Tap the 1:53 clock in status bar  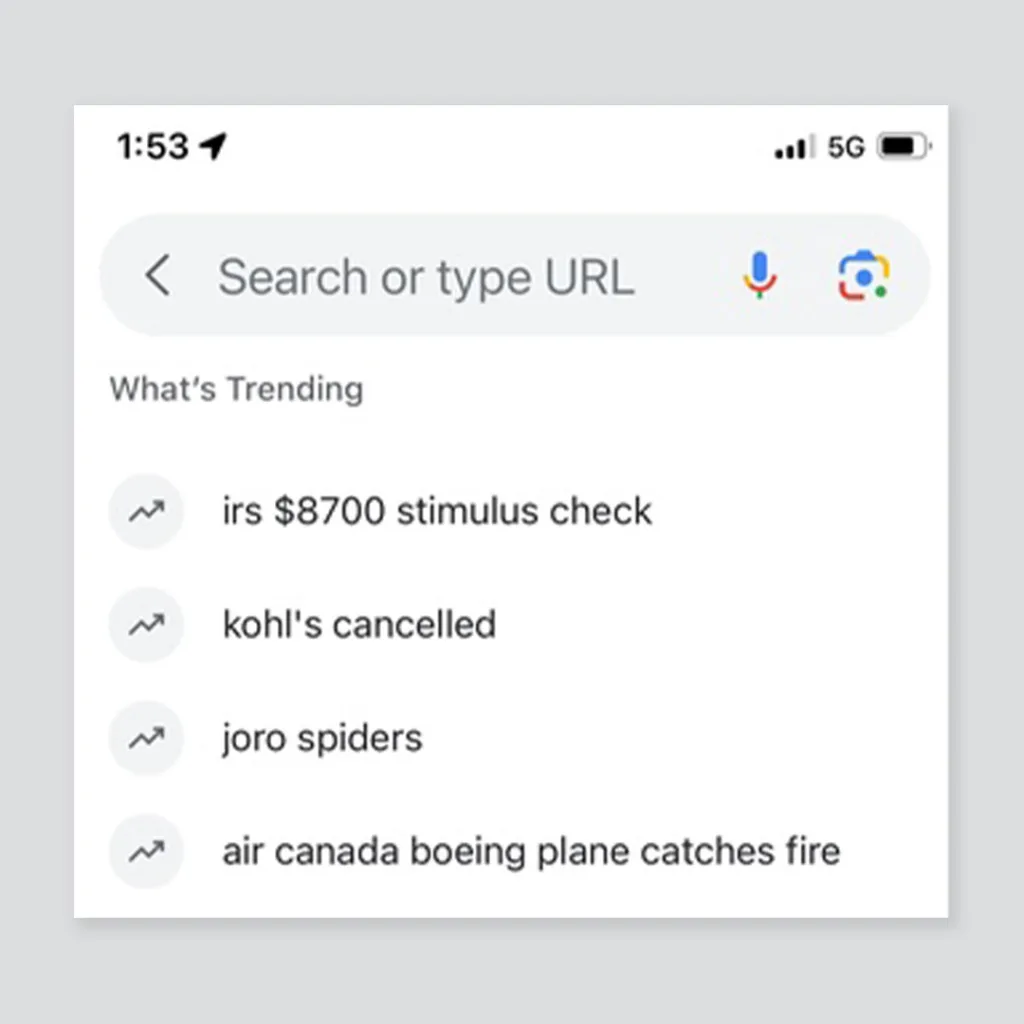coord(152,148)
